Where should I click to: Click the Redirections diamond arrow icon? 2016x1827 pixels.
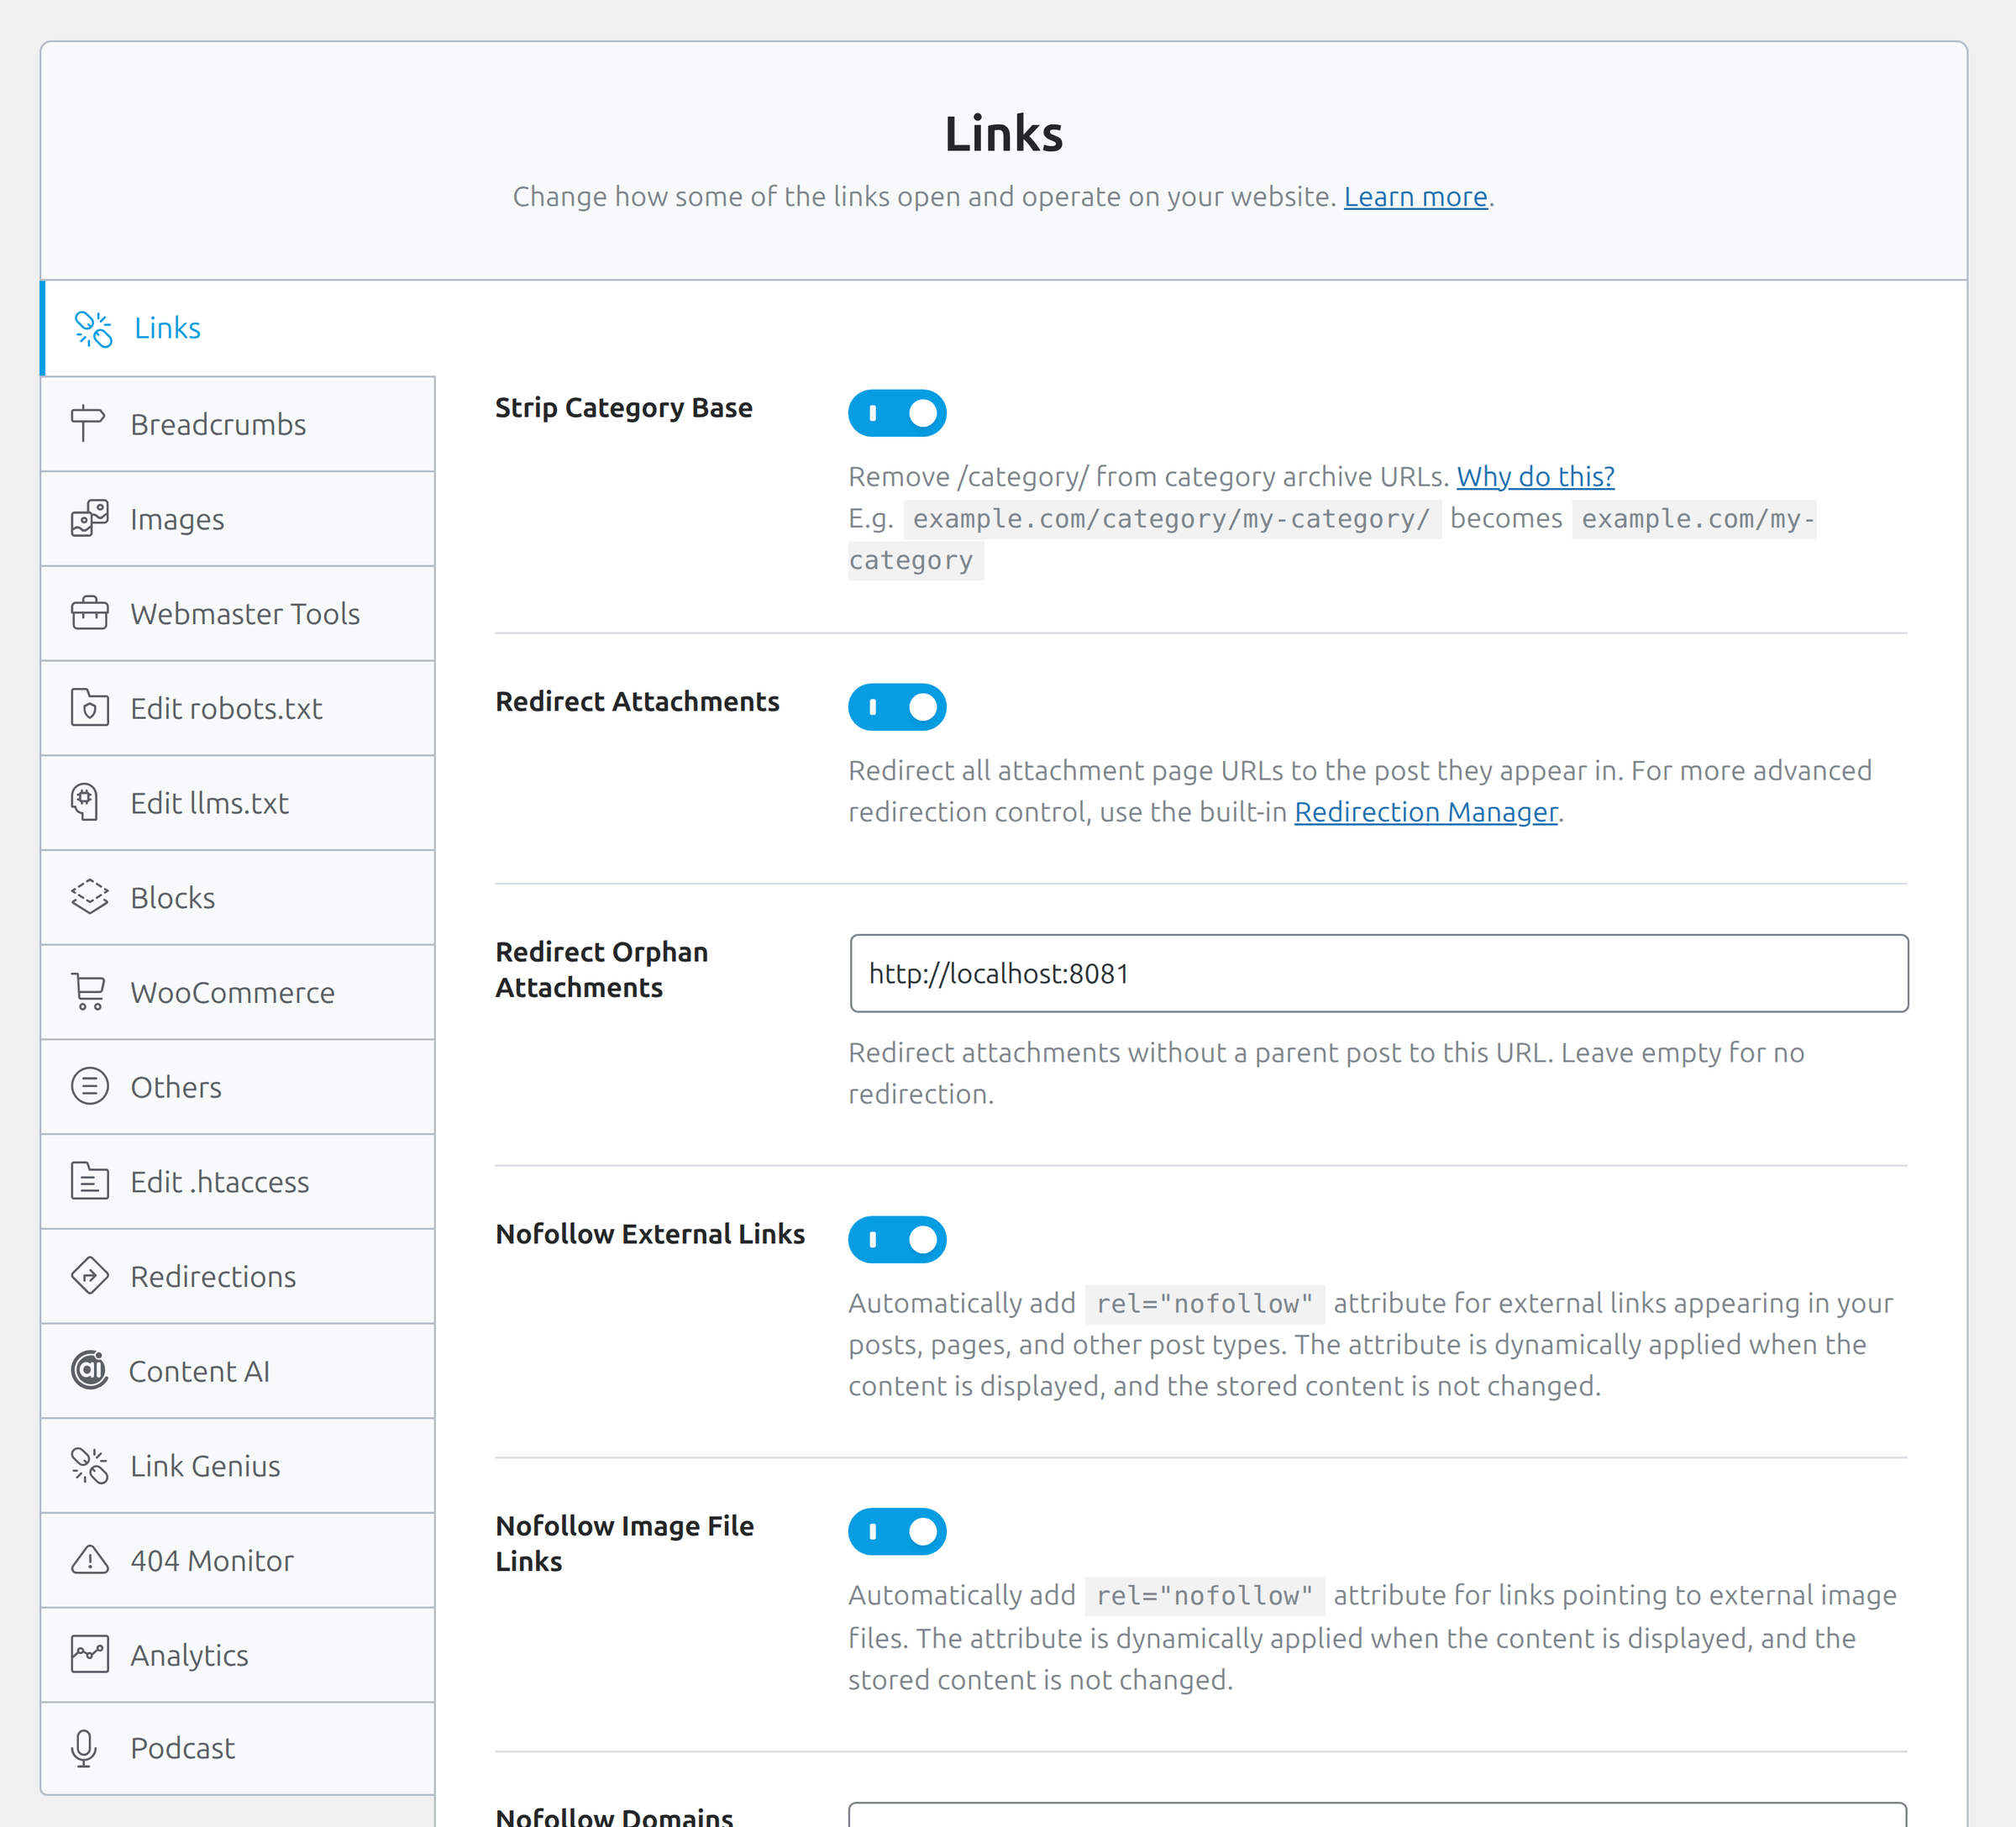tap(89, 1276)
